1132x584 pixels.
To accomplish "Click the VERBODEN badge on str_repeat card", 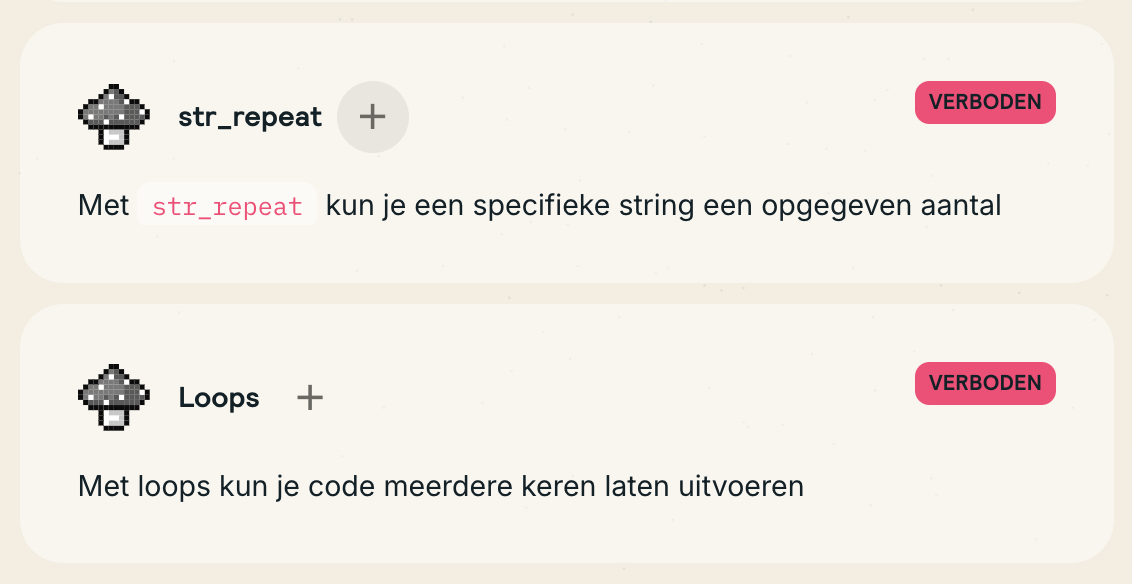I will pos(984,102).
